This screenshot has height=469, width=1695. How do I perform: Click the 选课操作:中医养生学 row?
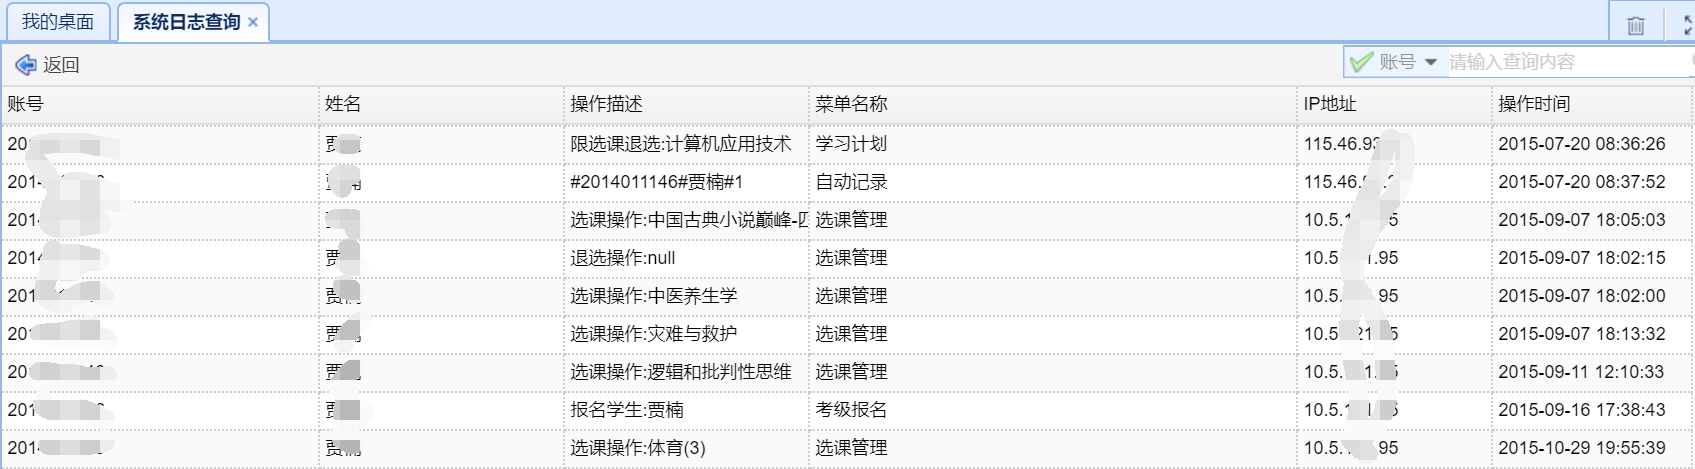[x=653, y=296]
